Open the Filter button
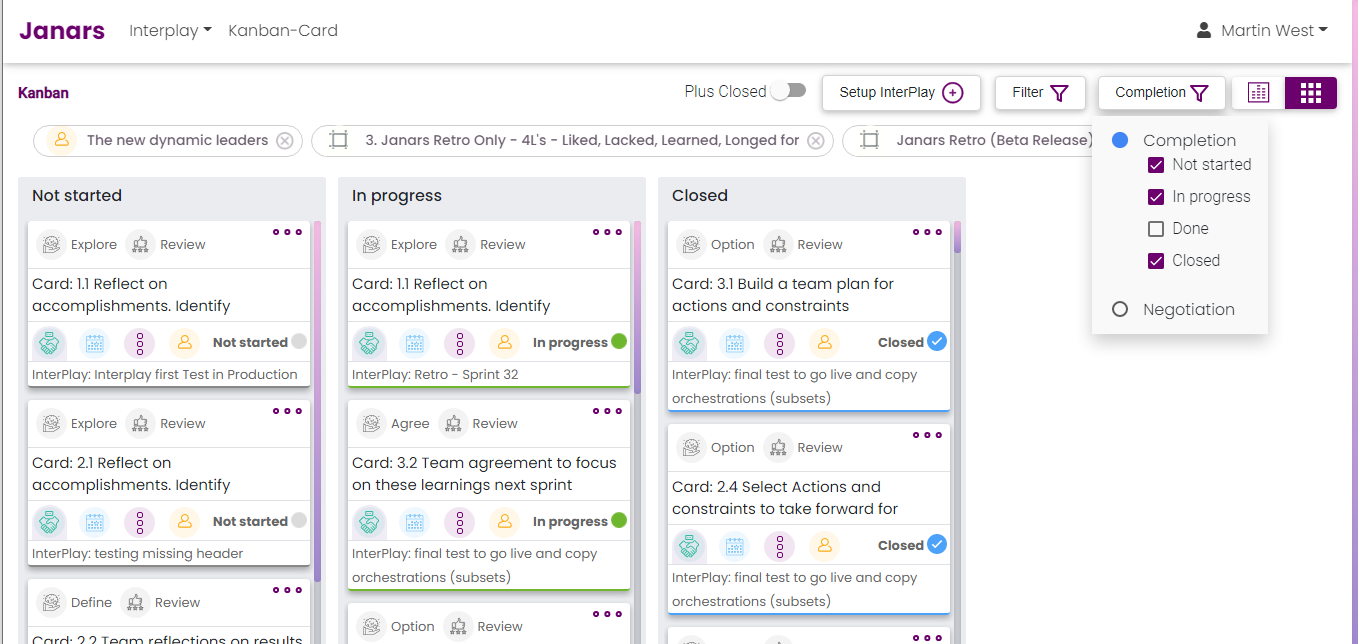This screenshot has height=644, width=1360. (x=1040, y=92)
